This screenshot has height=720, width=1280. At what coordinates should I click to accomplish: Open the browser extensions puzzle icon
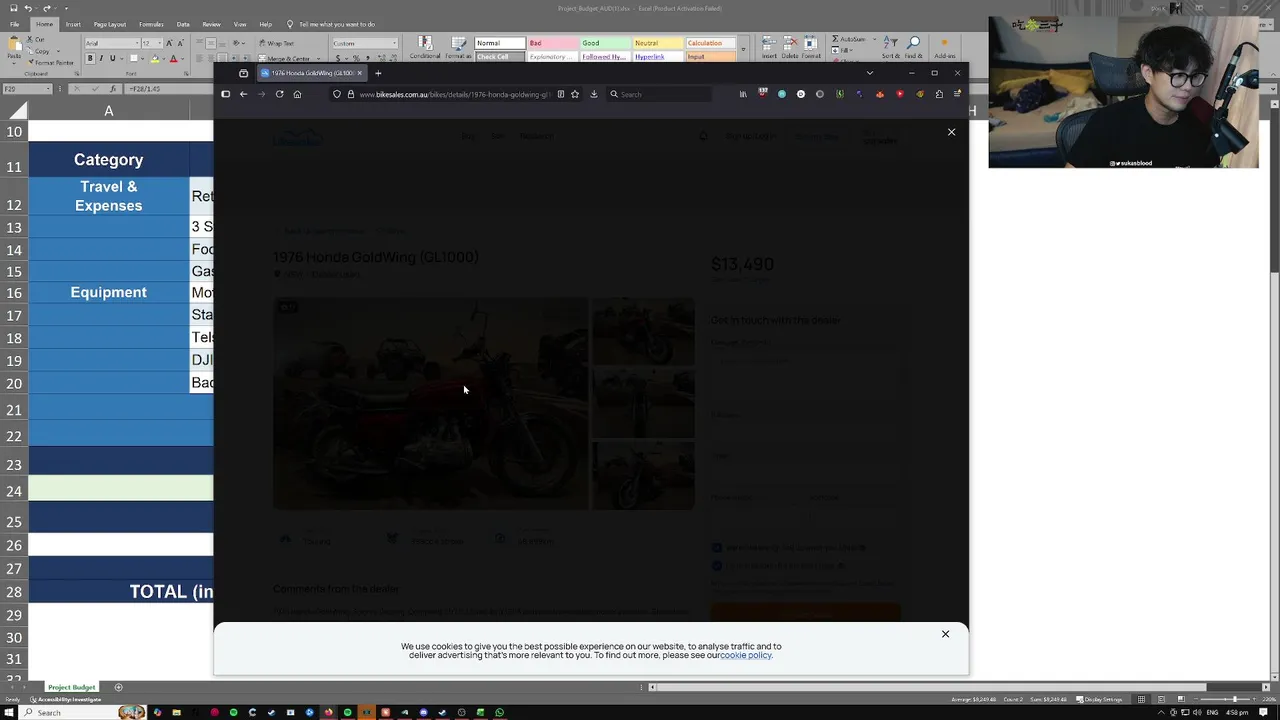click(938, 94)
